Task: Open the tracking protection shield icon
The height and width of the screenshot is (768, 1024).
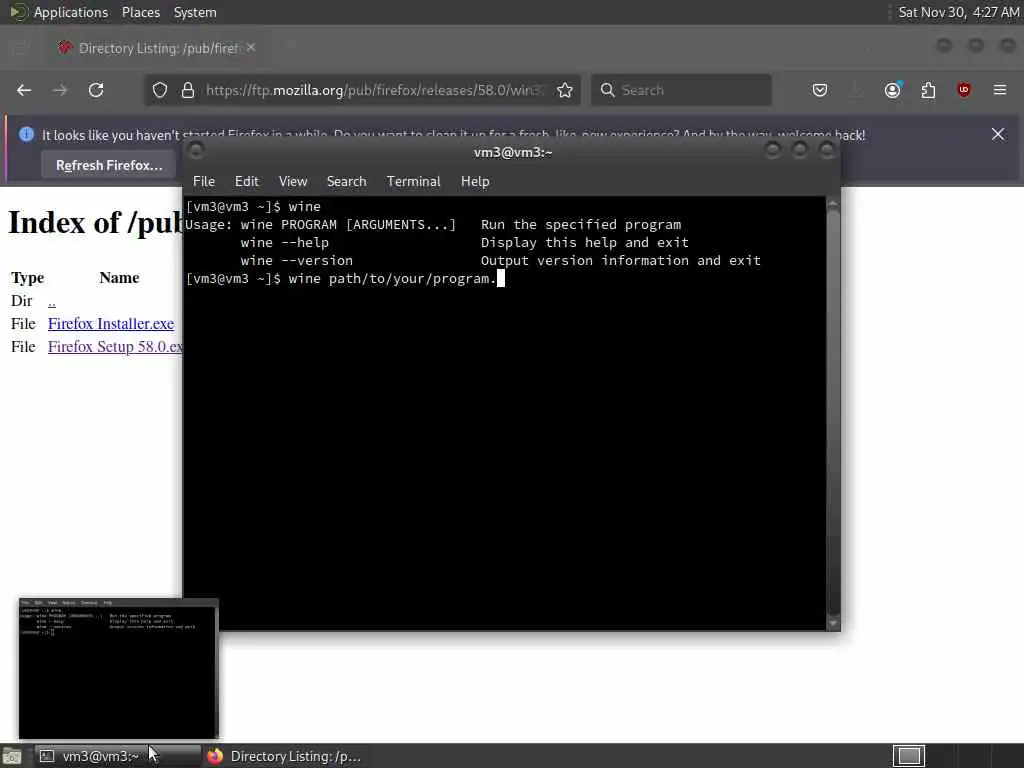Action: [160, 90]
